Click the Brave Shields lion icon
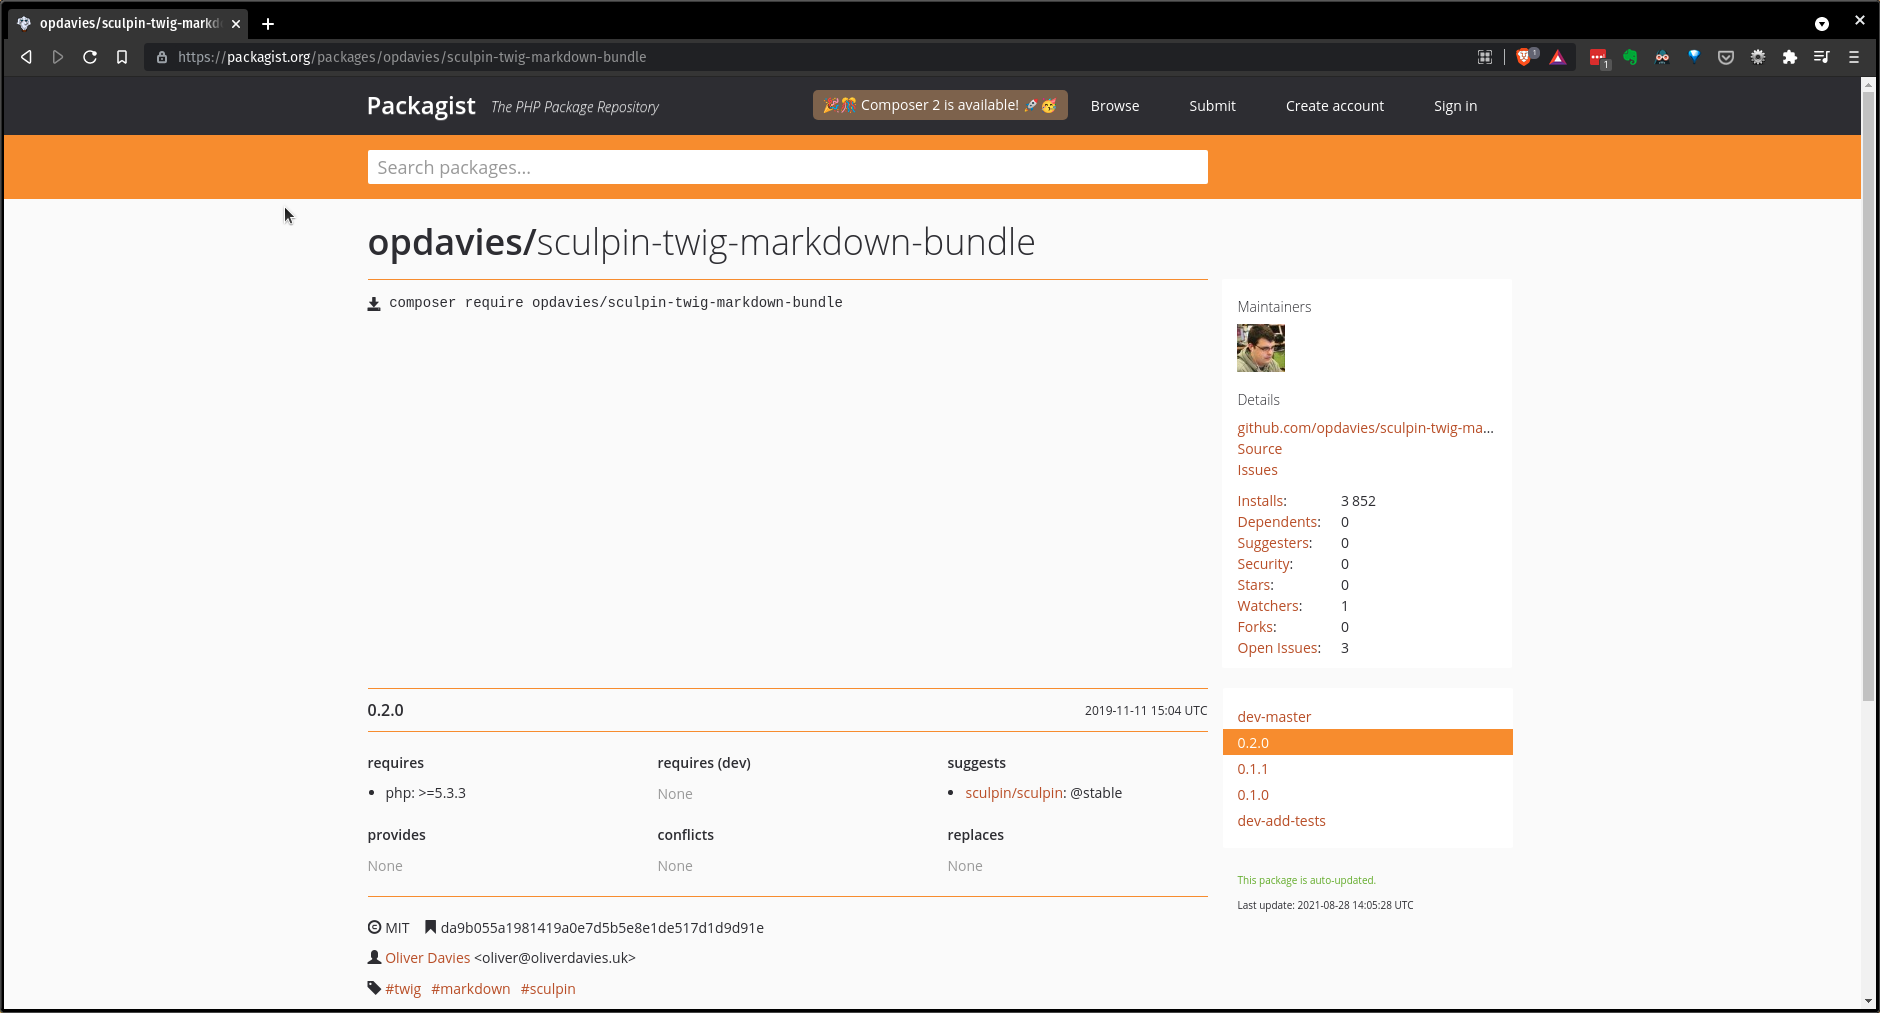 click(1524, 57)
